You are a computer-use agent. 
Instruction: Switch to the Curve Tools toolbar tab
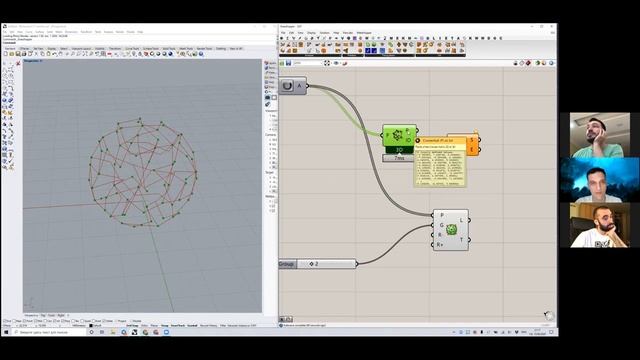coord(132,49)
